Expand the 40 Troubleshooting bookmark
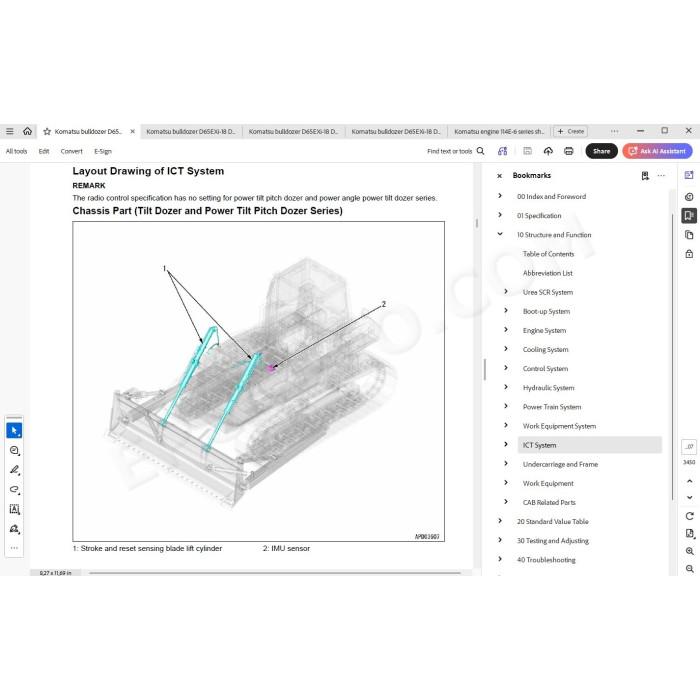This screenshot has width=700, height=700. tap(500, 559)
